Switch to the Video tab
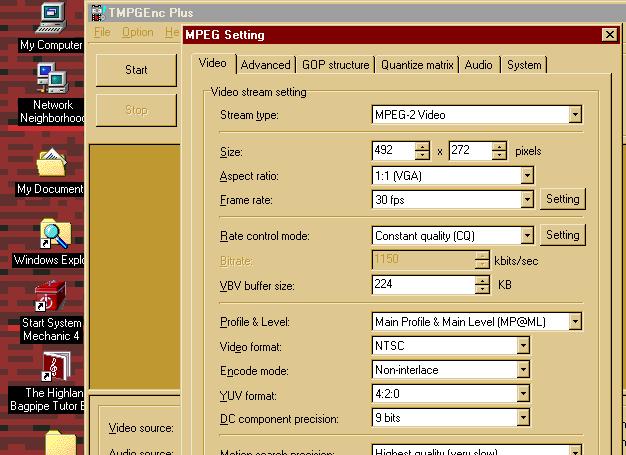 pos(213,63)
